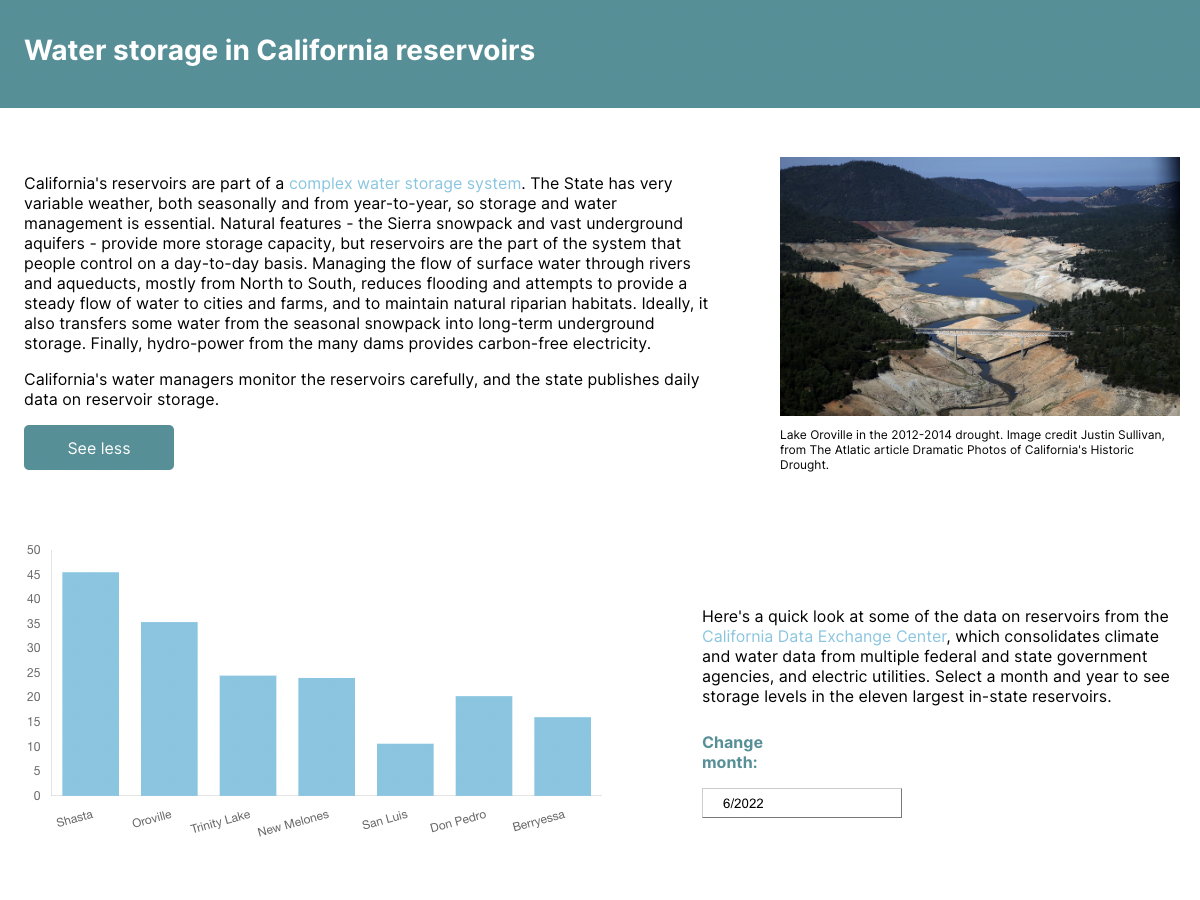Click the Change month label
Viewport: 1200px width, 900px height.
pyautogui.click(x=732, y=752)
